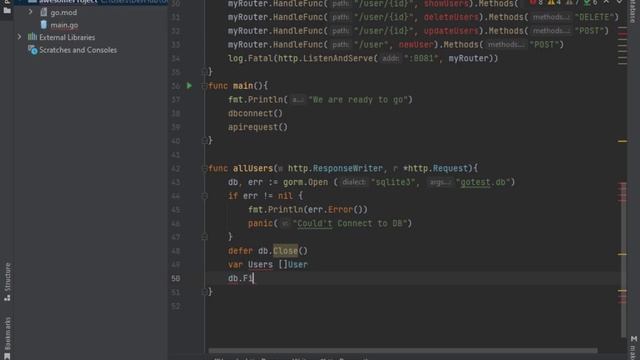Click the dbconnect() call
640x360 pixels.
tap(255, 113)
